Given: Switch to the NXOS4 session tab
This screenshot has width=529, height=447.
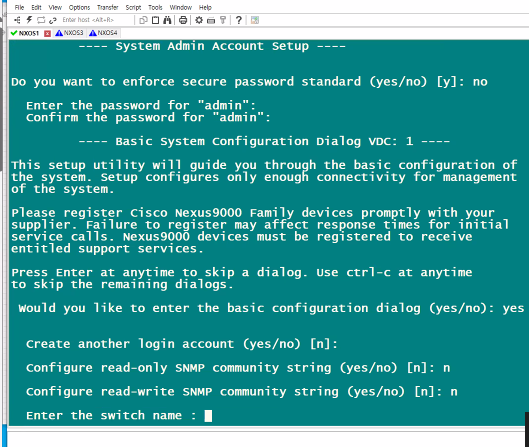Looking at the screenshot, I should point(104,33).
